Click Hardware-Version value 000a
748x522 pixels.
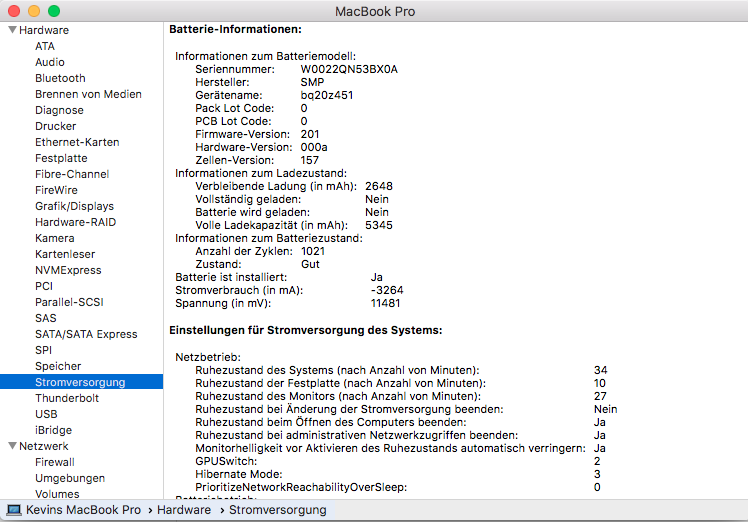314,147
